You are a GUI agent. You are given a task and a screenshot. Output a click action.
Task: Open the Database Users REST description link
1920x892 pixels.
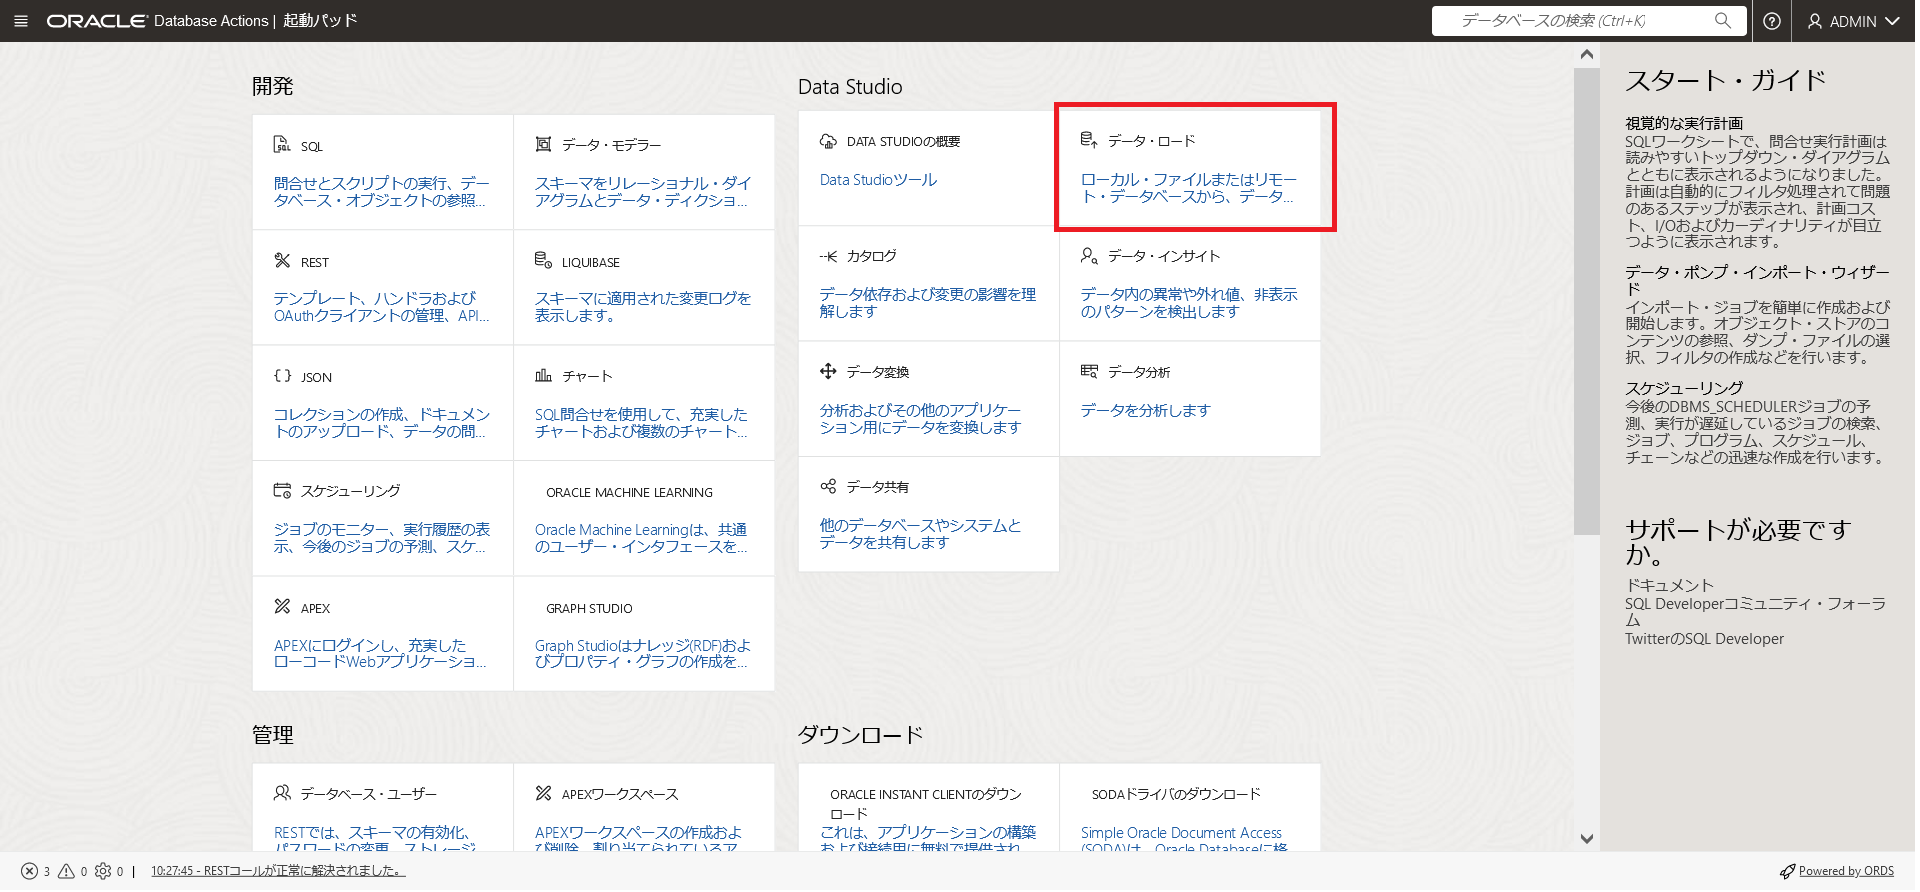[x=374, y=839]
